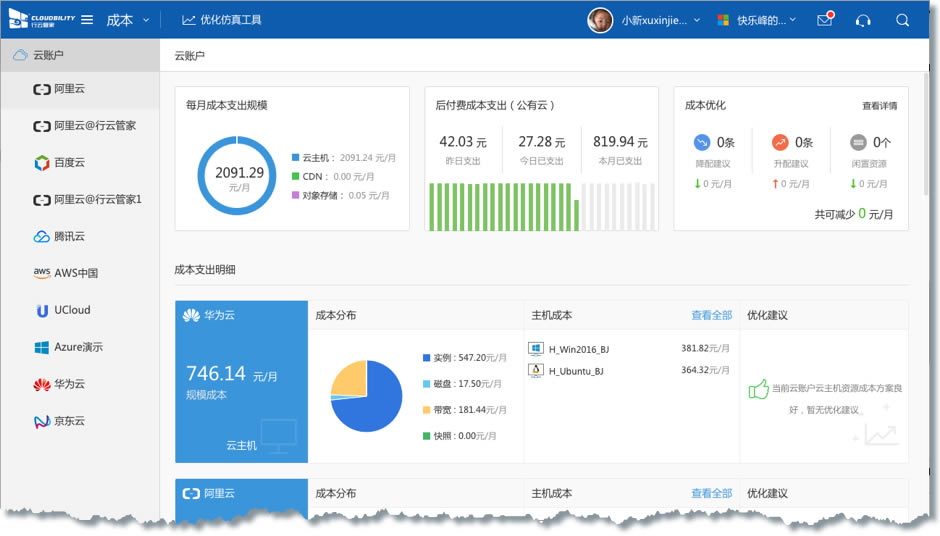Click the 实例 blue legend swatch

[426, 358]
